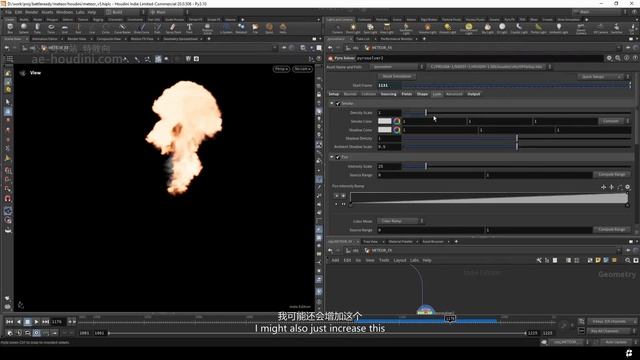Click the network editor wrench tools icon
The width and height of the screenshot is (640, 360).
point(539,260)
